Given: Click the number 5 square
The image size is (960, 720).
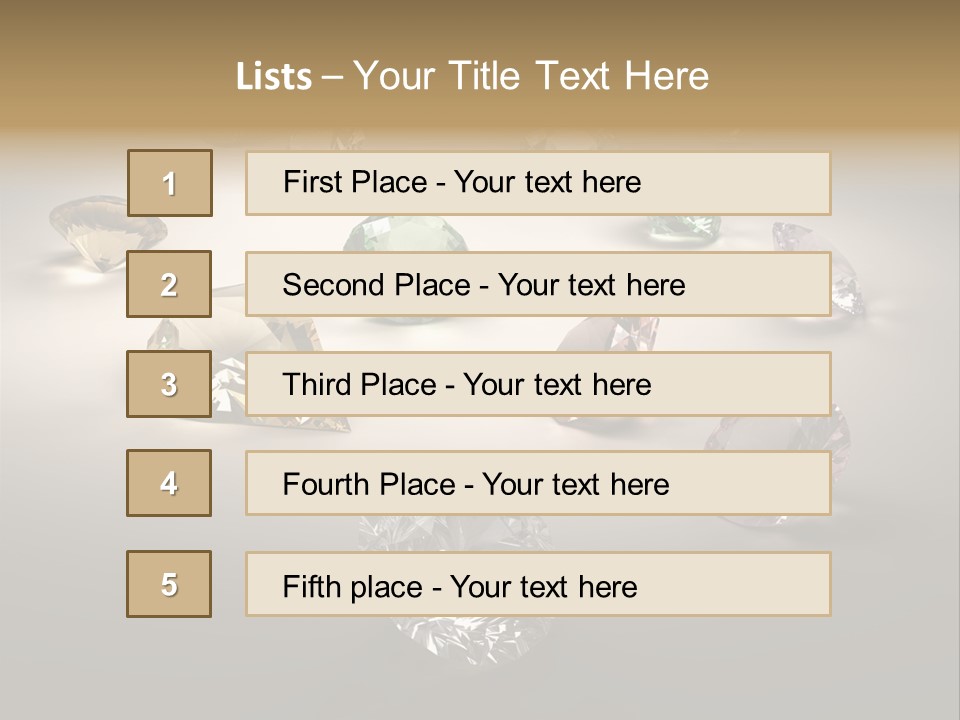Looking at the screenshot, I should click(169, 584).
